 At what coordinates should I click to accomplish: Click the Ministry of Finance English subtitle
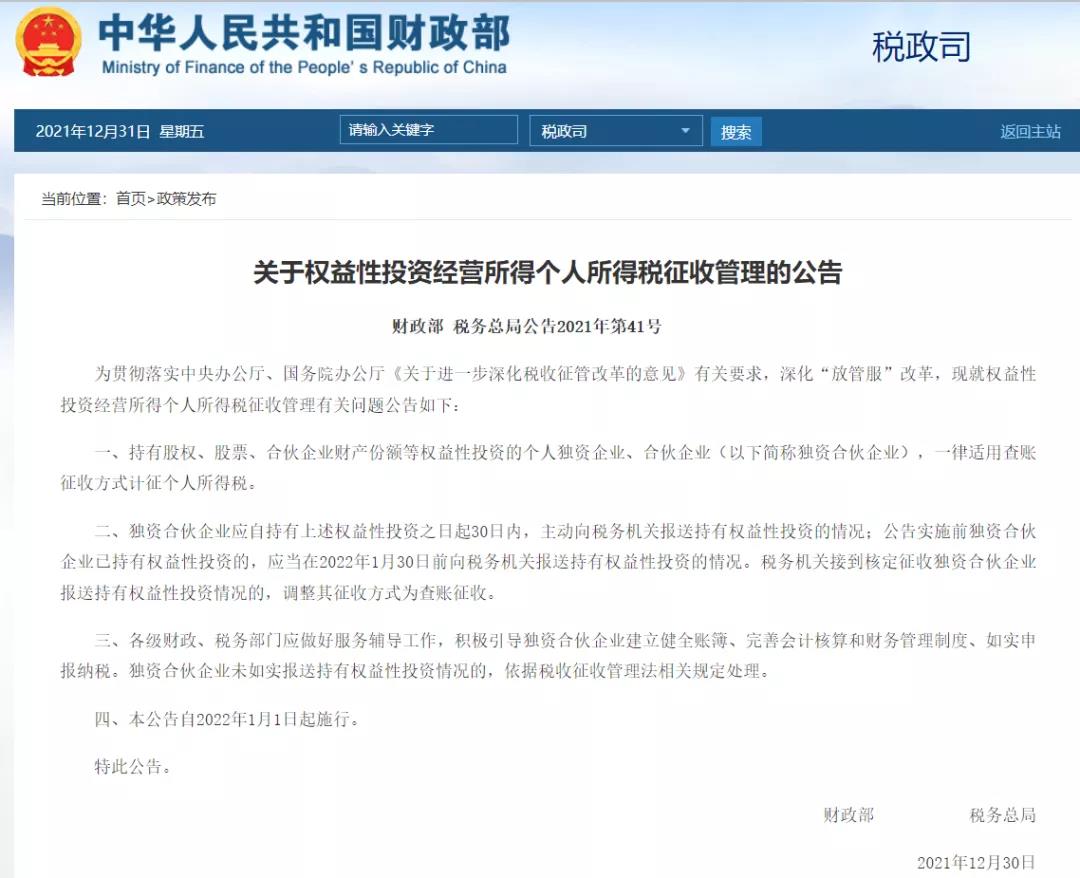(304, 67)
